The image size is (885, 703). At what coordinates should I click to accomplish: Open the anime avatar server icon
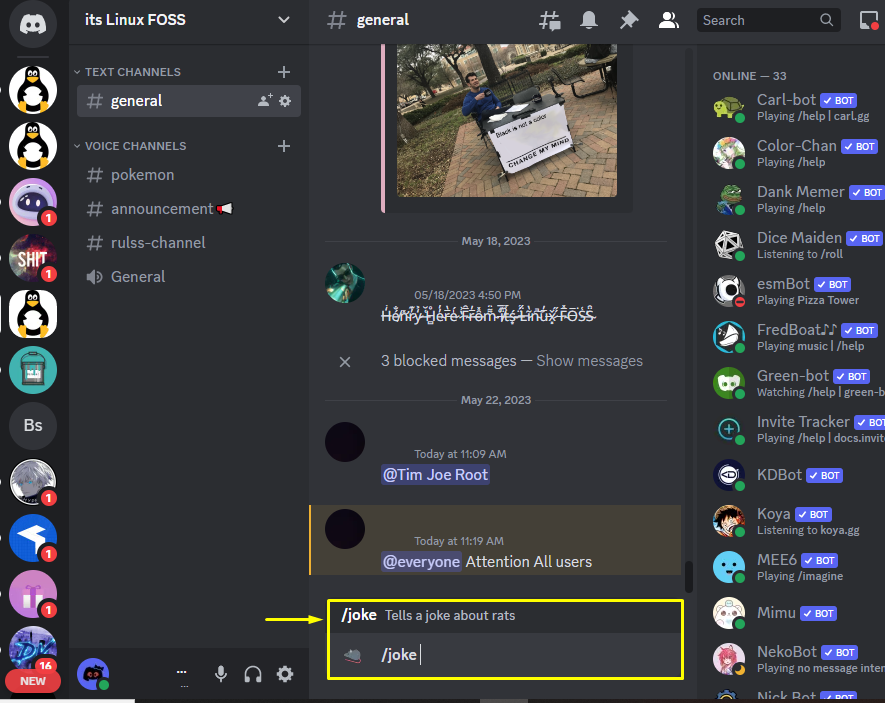33,482
